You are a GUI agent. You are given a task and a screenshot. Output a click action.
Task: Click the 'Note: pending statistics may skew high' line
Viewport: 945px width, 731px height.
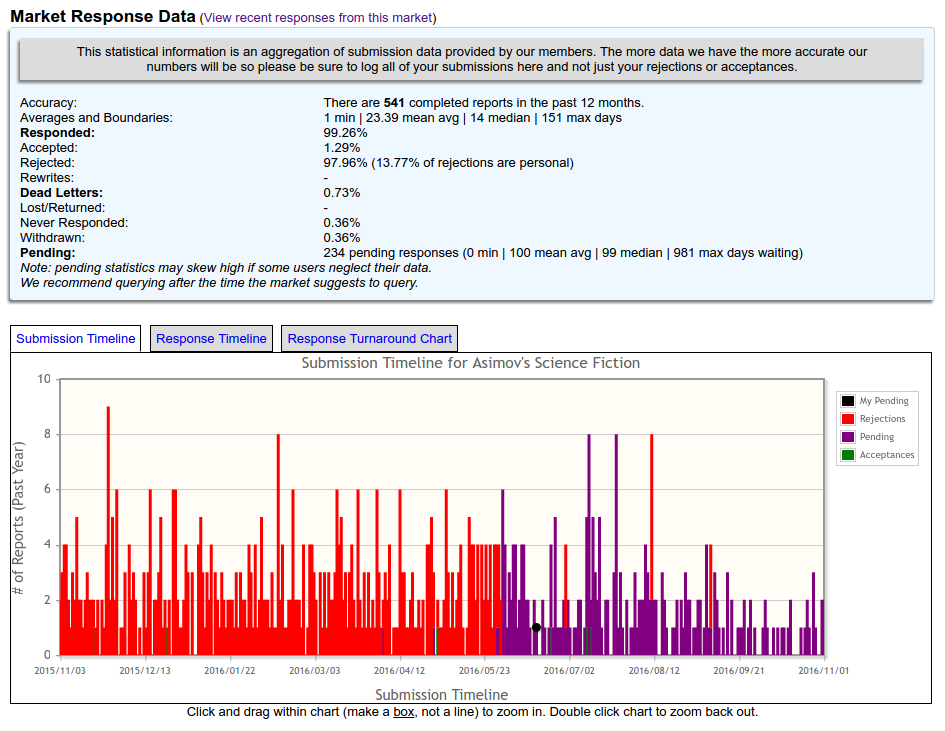(x=225, y=268)
